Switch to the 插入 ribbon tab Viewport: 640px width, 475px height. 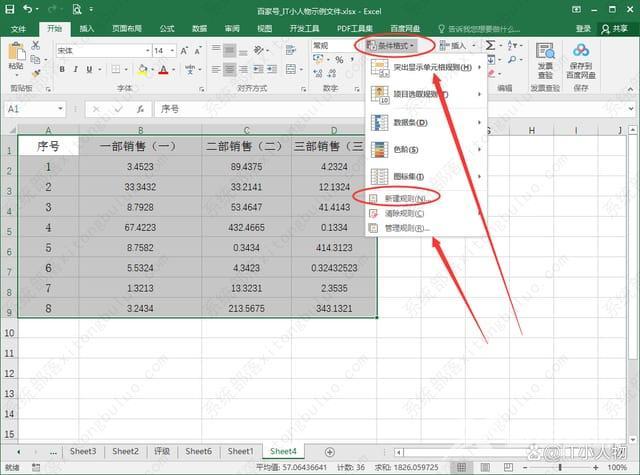point(87,29)
